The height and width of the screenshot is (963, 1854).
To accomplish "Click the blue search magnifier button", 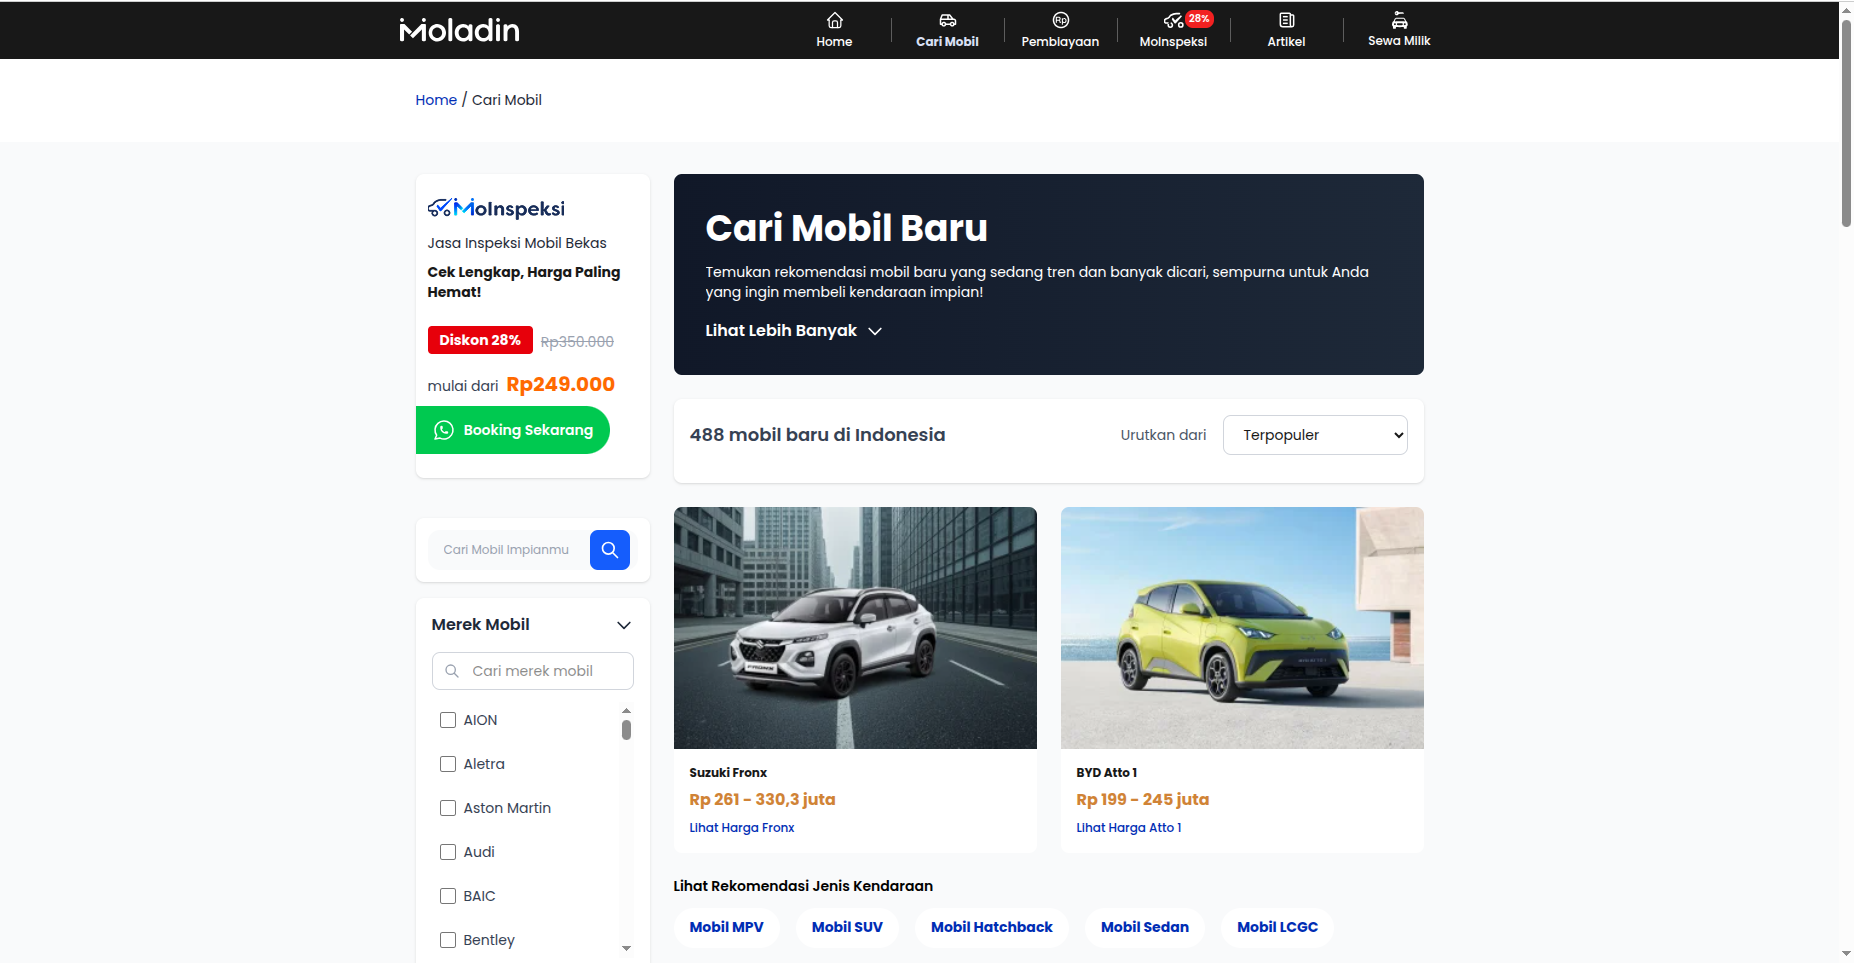I will click(x=609, y=550).
